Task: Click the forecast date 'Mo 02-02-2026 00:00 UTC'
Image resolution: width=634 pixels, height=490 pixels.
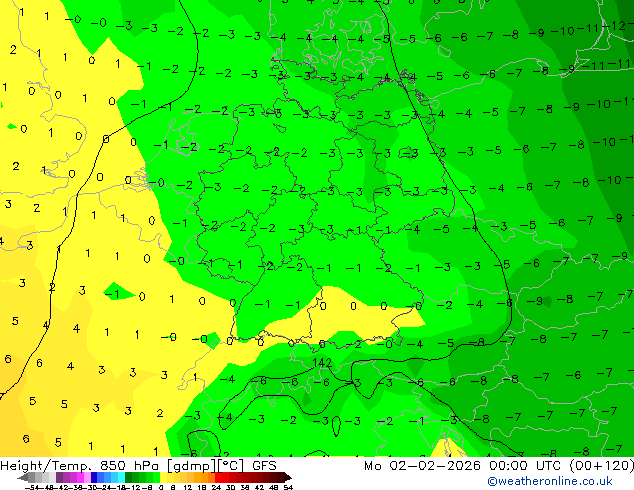Action: [464, 466]
